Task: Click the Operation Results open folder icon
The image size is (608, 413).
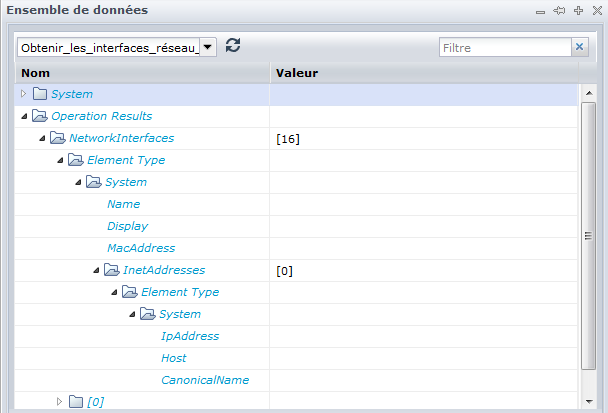Action: (40, 116)
